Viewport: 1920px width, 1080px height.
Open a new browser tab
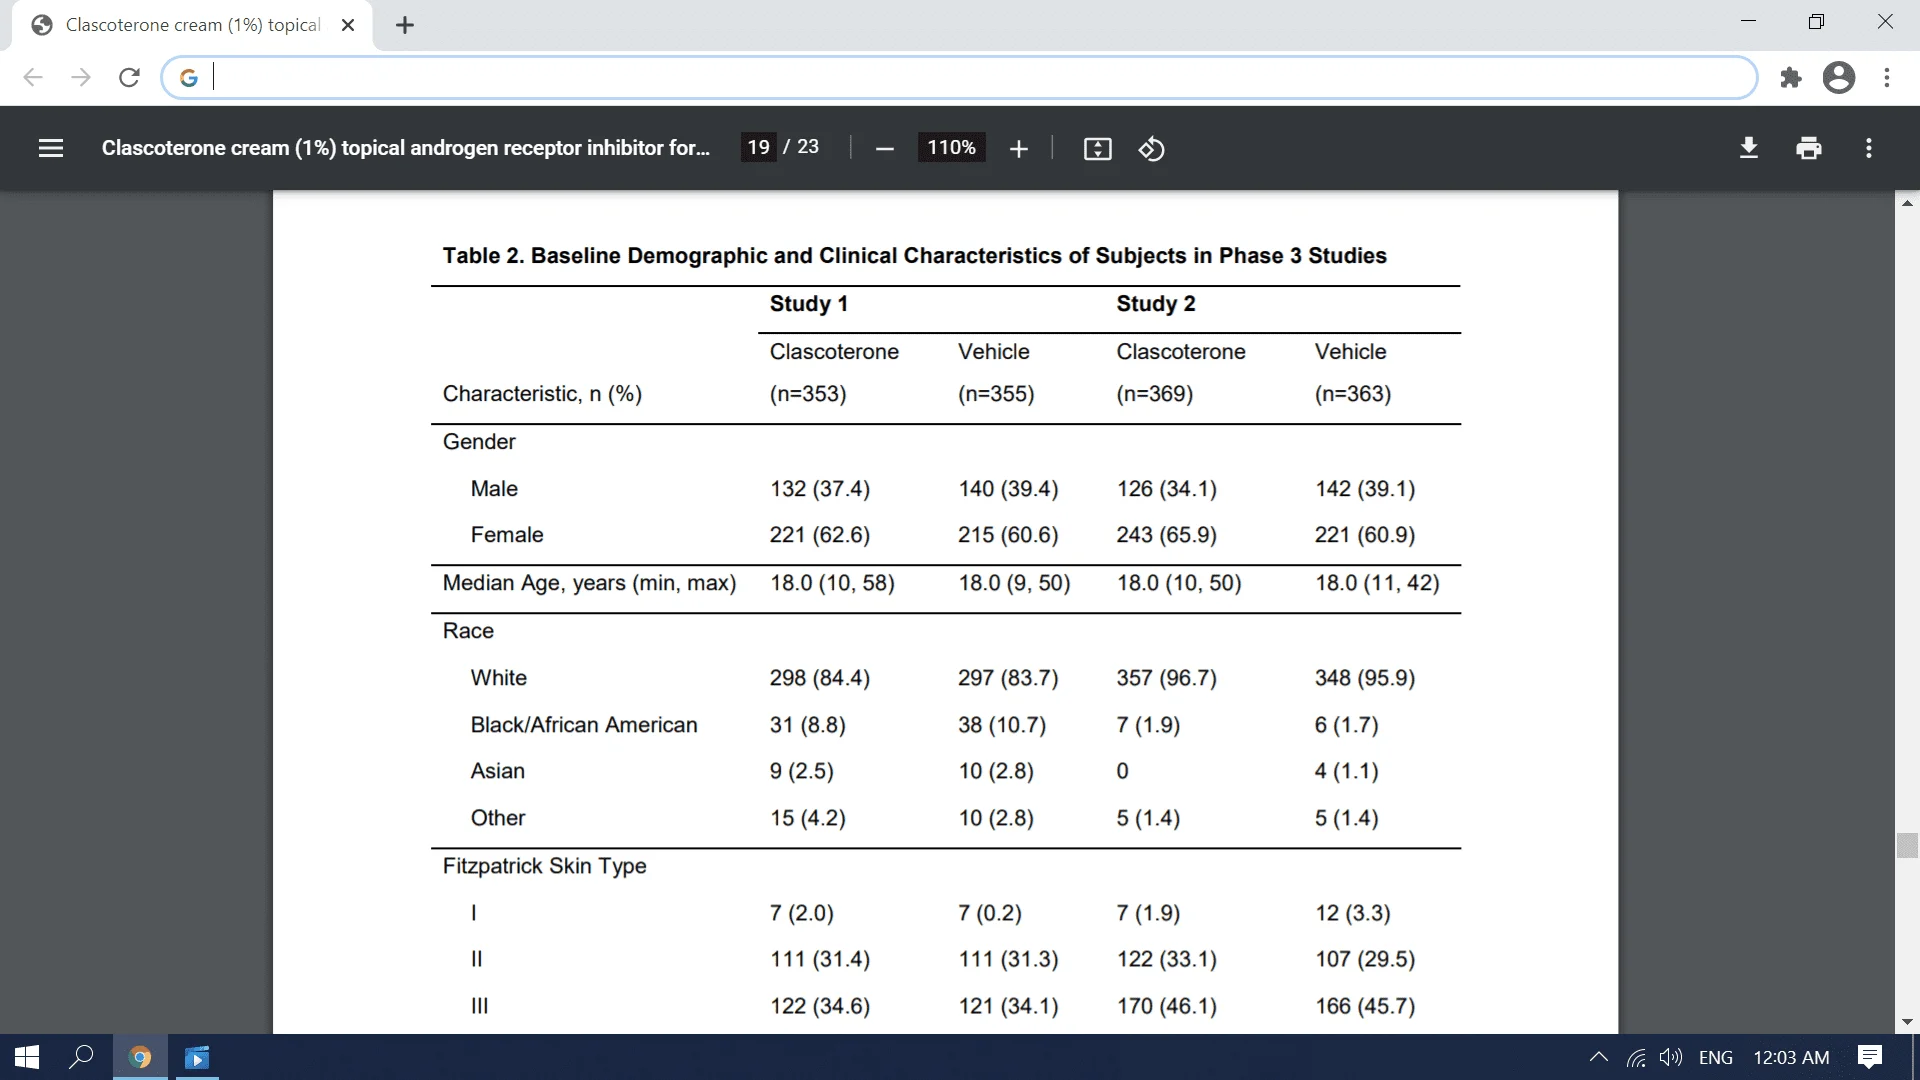(405, 25)
